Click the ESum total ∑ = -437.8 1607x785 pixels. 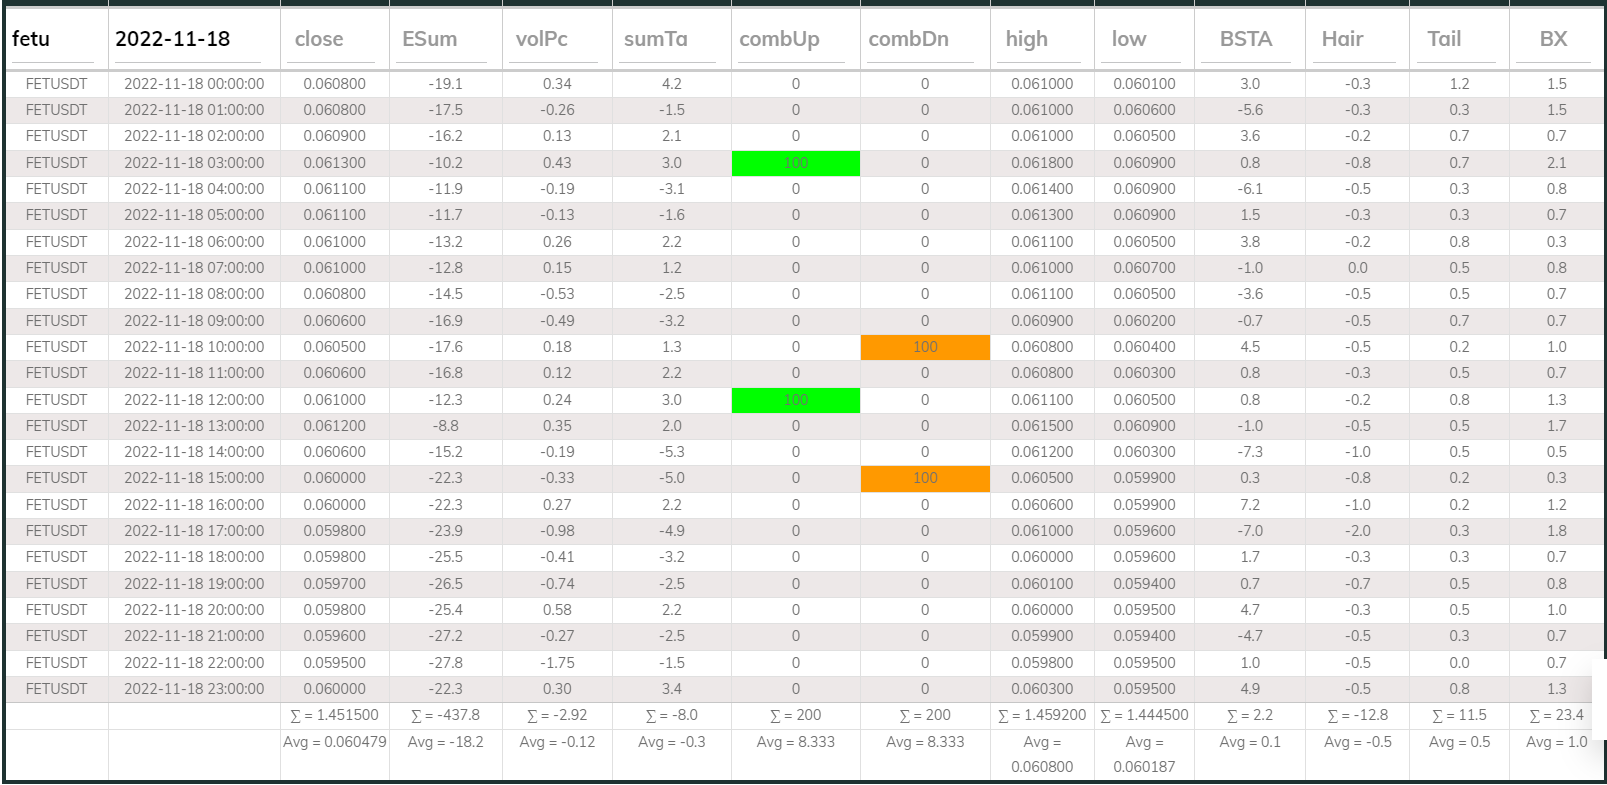445,715
